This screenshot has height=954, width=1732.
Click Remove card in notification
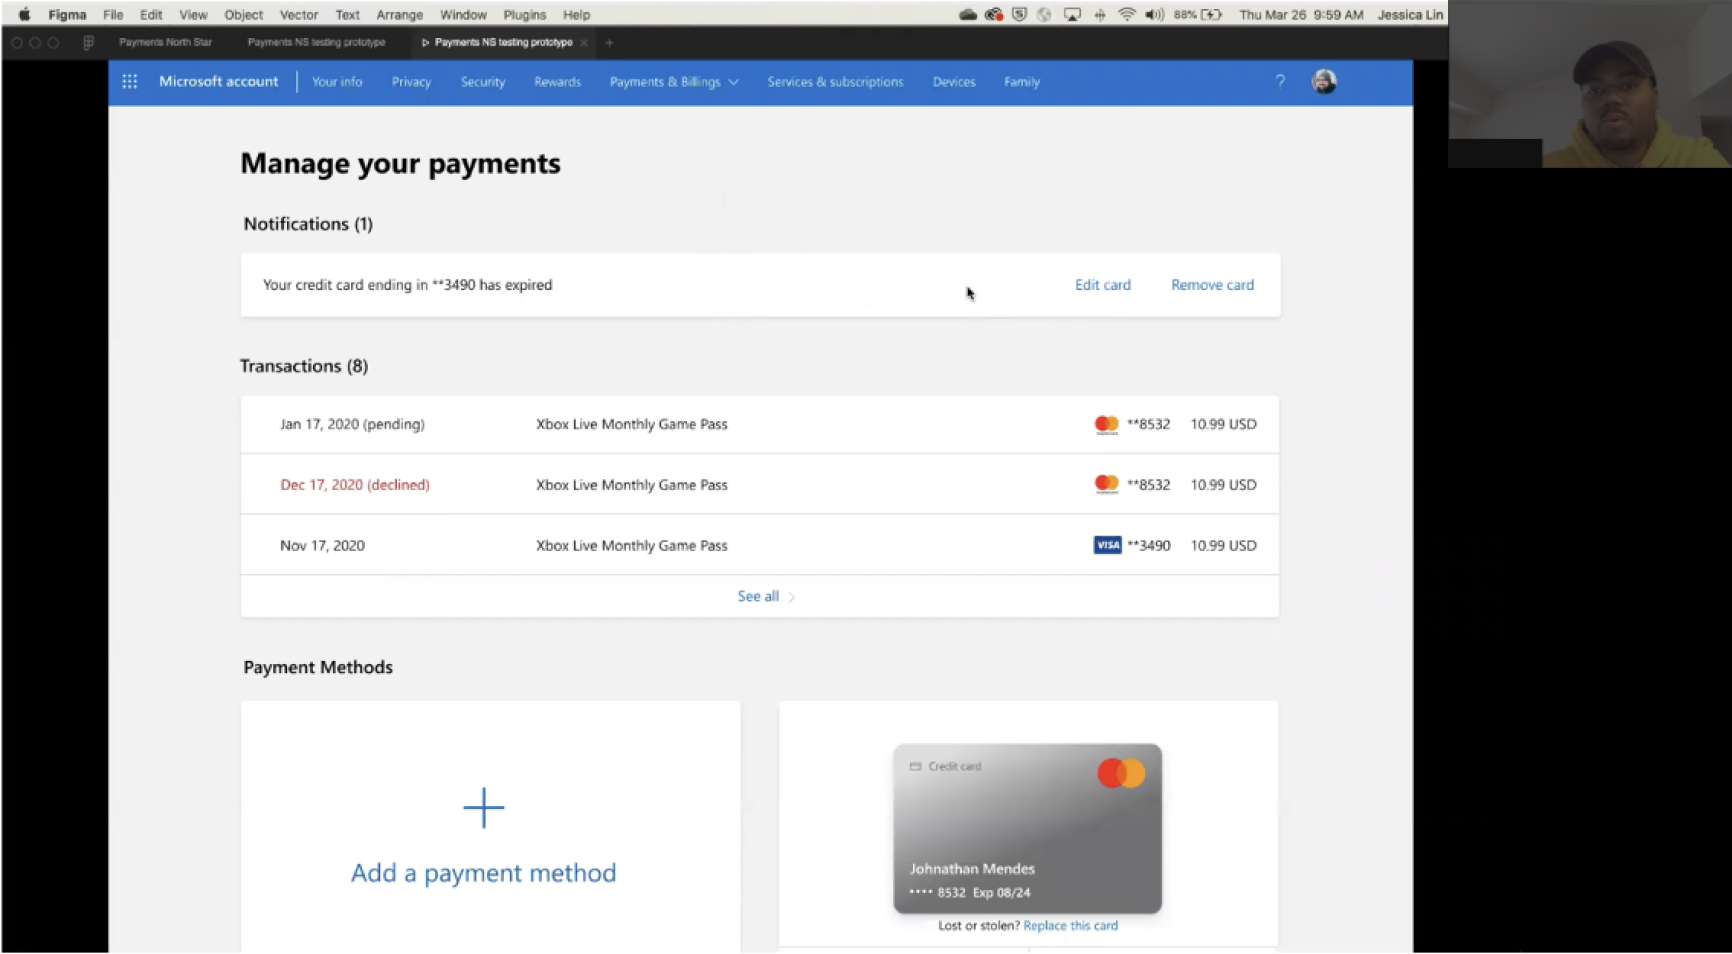1212,285
